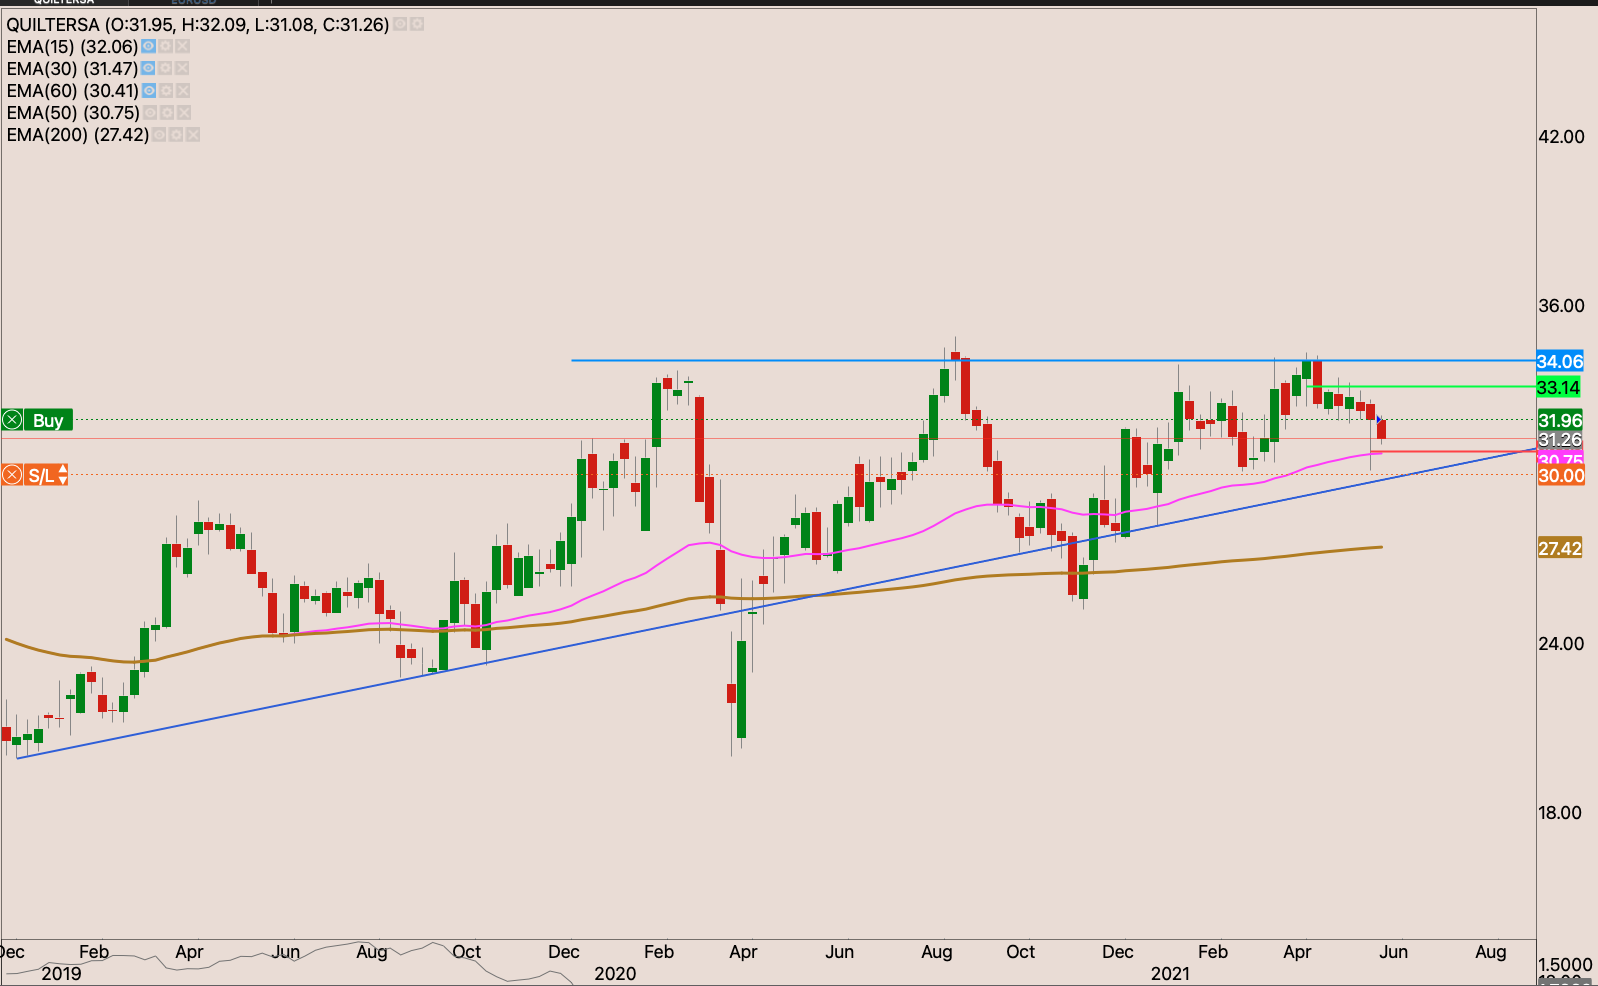Open settings gear for EMA(15) indicator
Viewport: 1598px width, 986px height.
coord(165,47)
